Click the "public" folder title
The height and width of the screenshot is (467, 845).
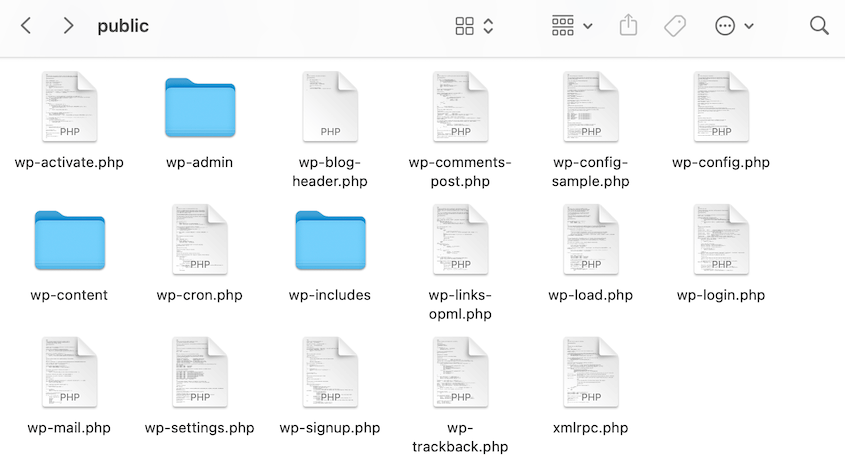123,26
